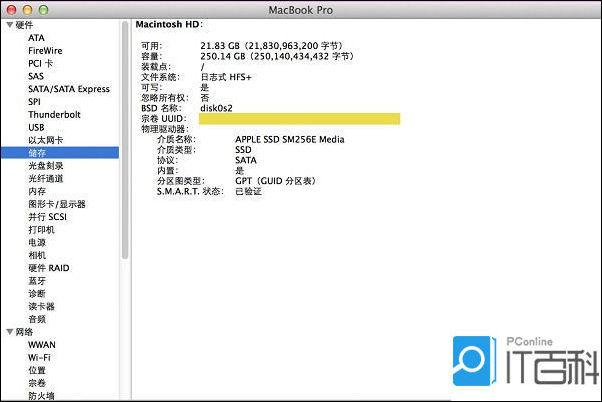Open 图形卡/显示器 (Graphics/Displays) entry

(x=56, y=204)
